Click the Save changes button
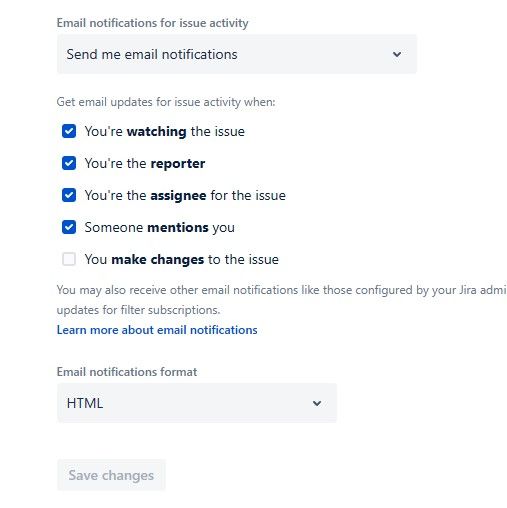Viewport: 507px width, 508px height. tap(111, 475)
